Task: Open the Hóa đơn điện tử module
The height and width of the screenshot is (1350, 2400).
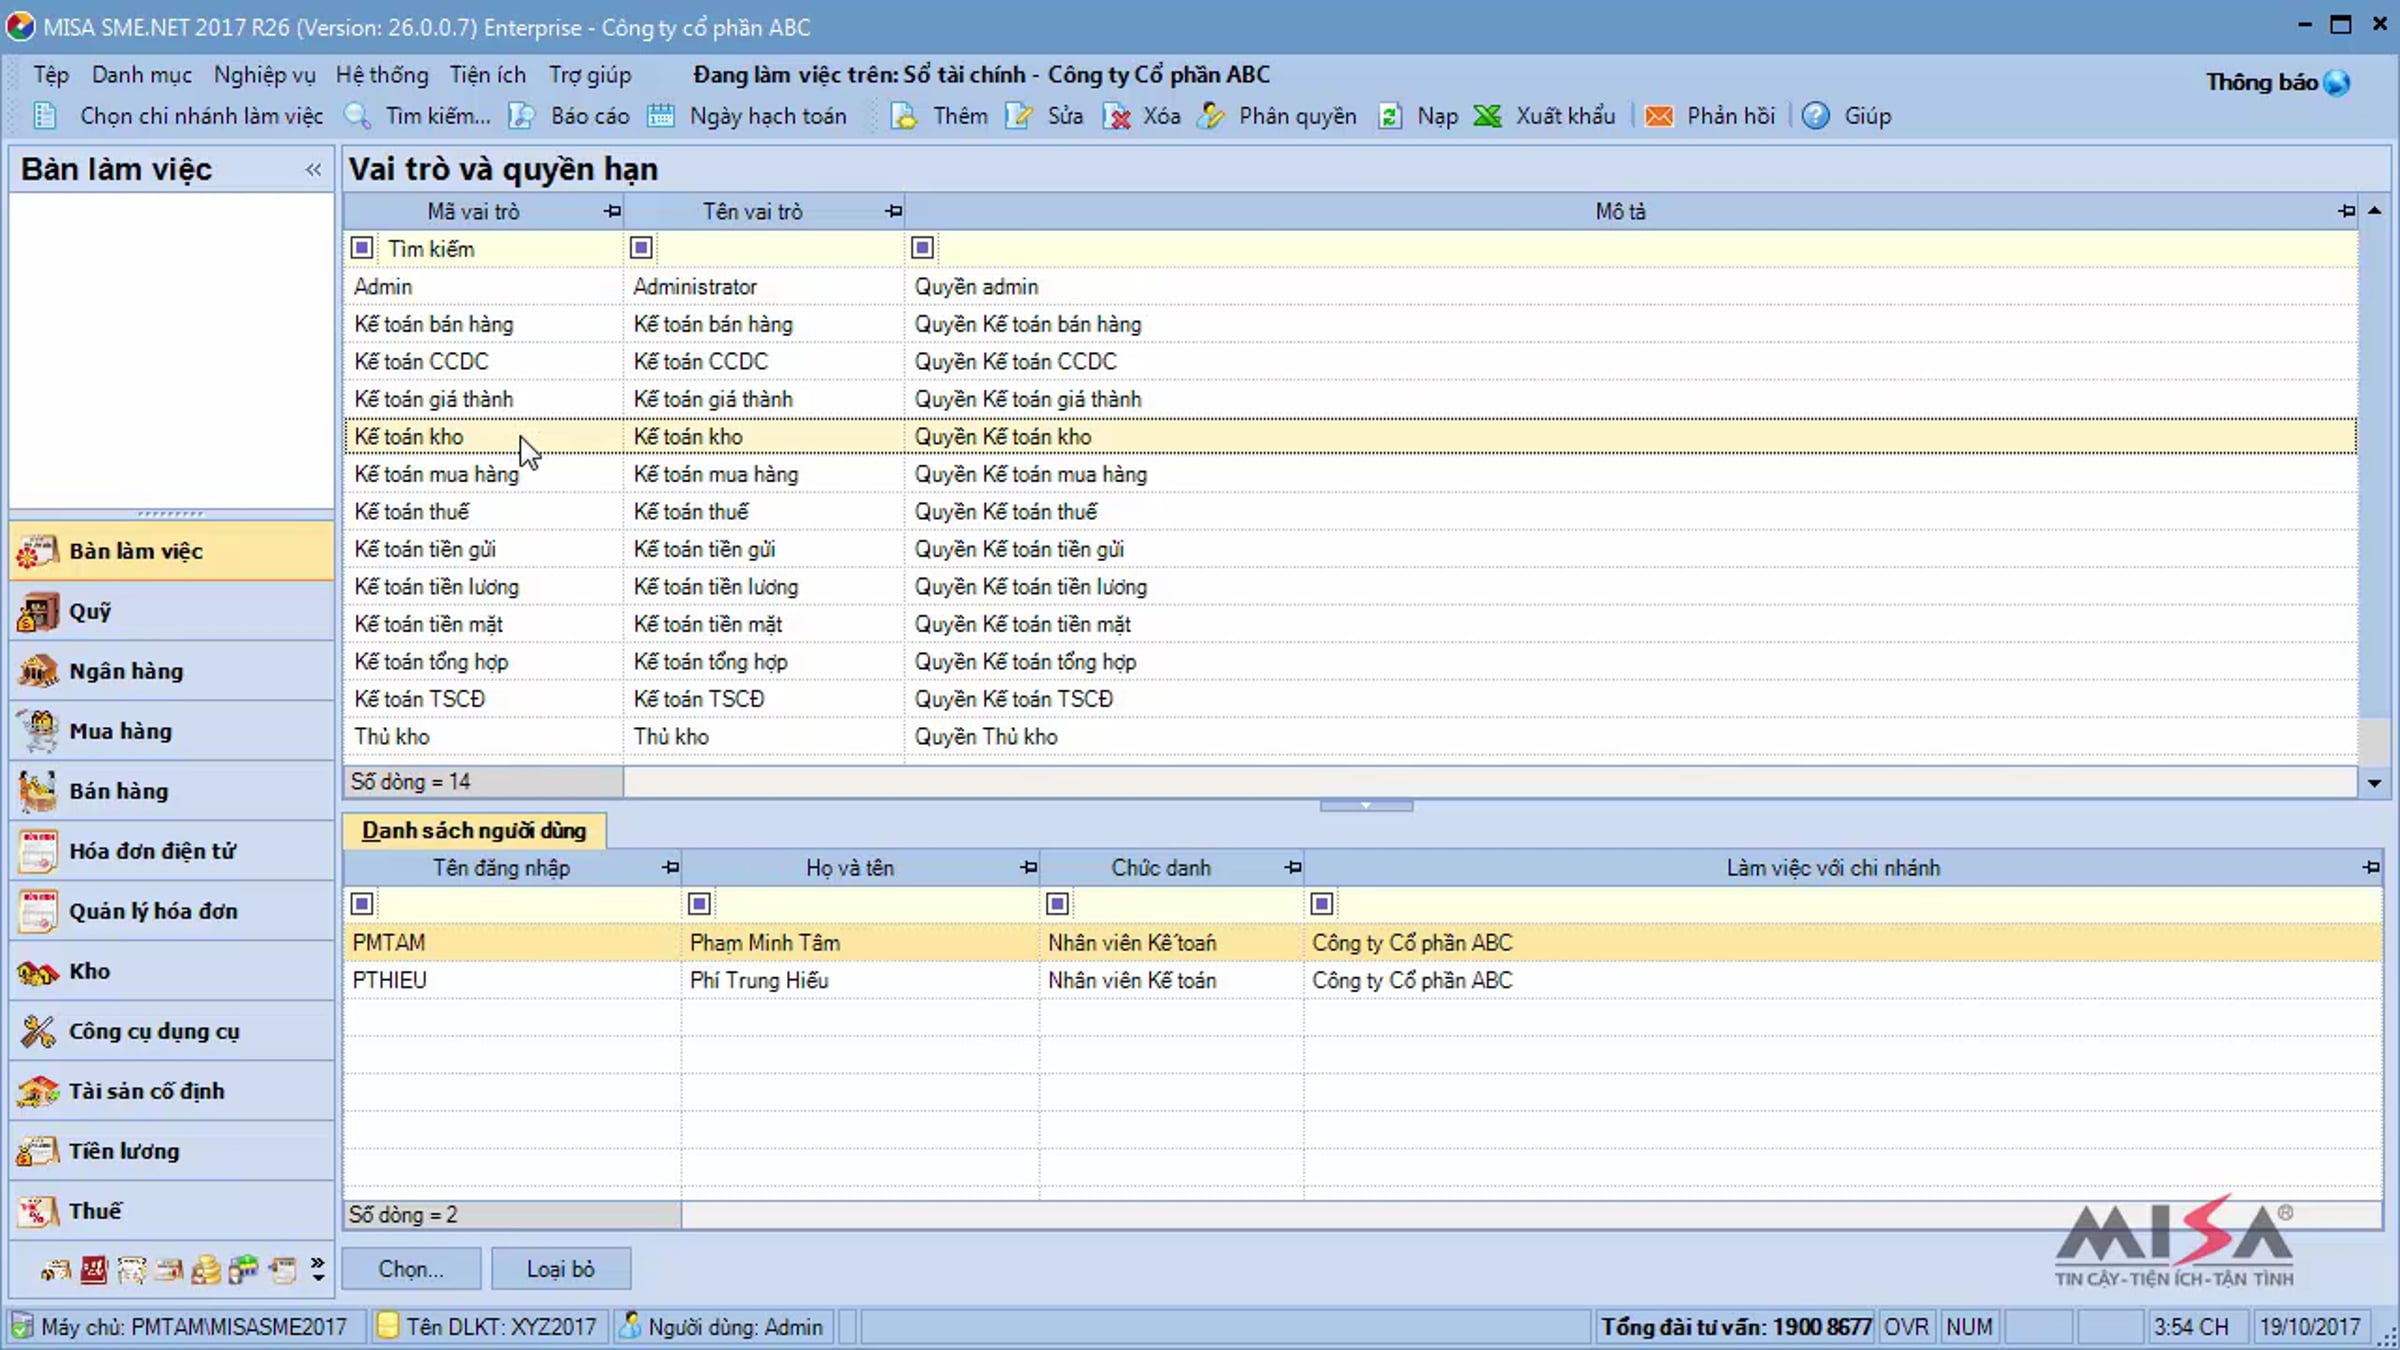Action: click(x=172, y=851)
